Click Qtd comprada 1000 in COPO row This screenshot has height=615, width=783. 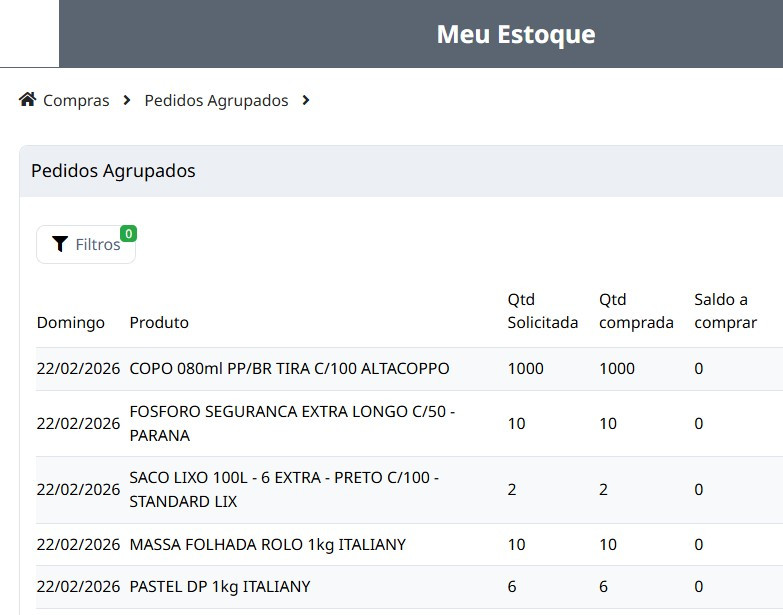(617, 368)
